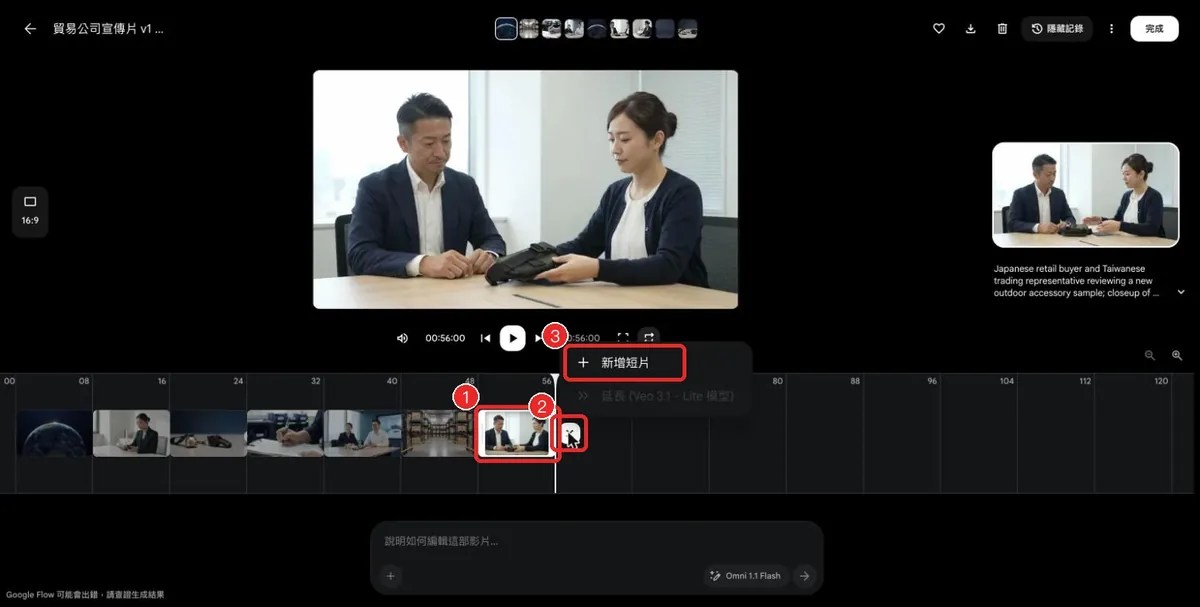Image resolution: width=1200 pixels, height=607 pixels.
Task: Click the timeline ruler at mark 104
Action: (1006, 381)
